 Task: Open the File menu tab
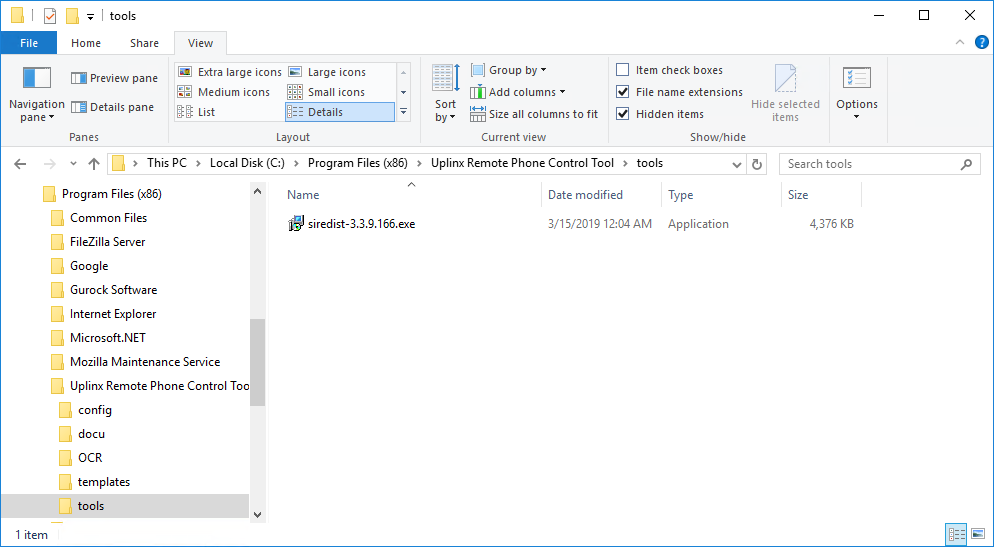[x=29, y=43]
